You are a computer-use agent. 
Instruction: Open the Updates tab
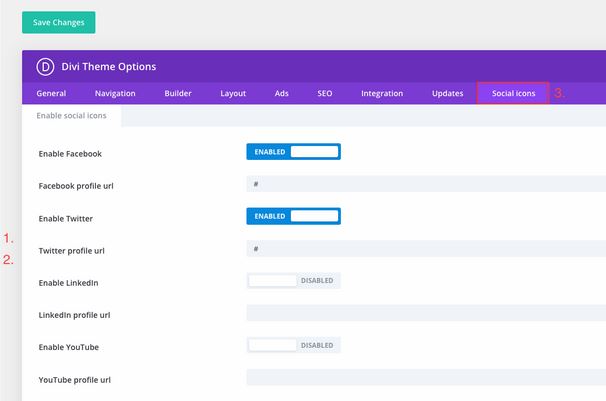(448, 93)
